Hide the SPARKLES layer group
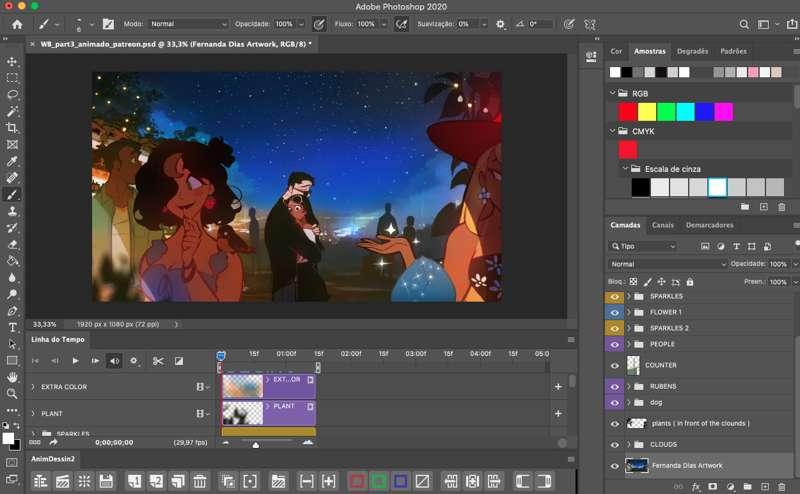This screenshot has height=494, width=800. [x=614, y=297]
